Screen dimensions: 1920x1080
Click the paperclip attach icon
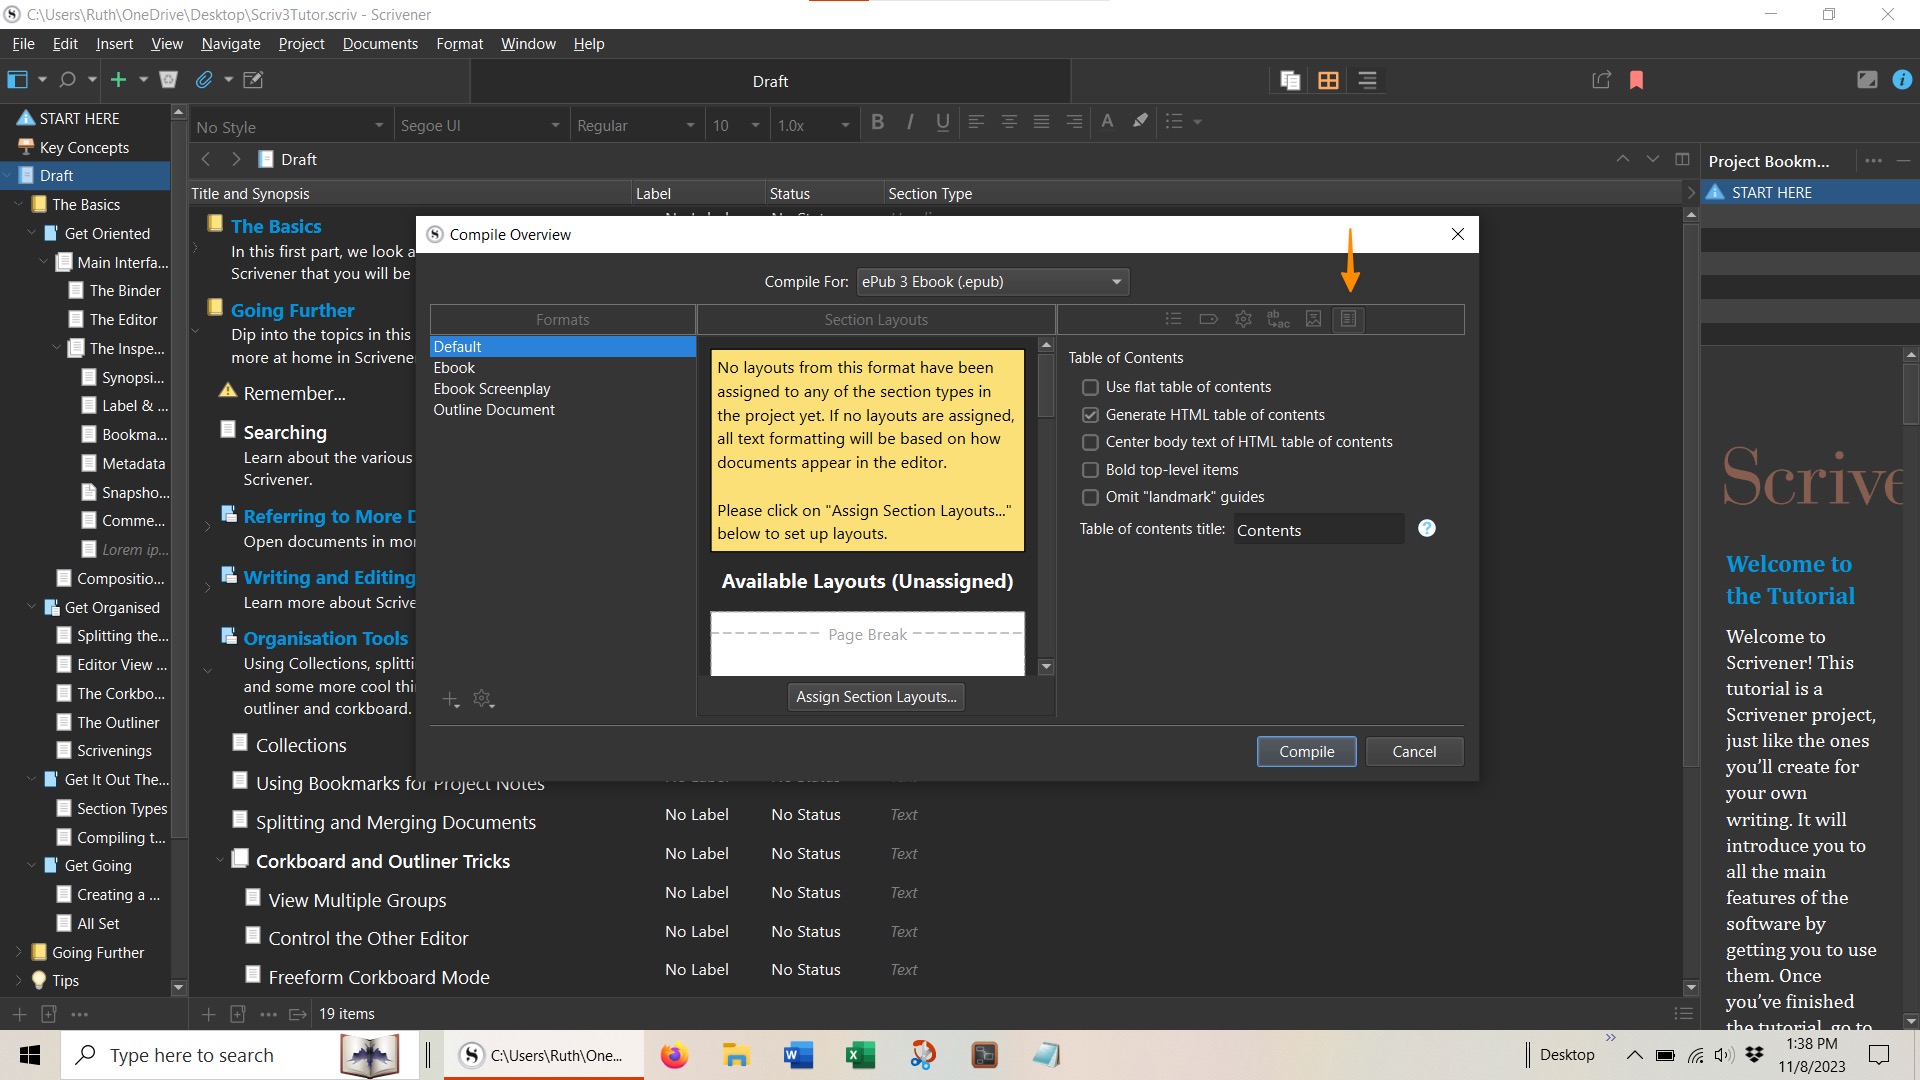click(204, 80)
